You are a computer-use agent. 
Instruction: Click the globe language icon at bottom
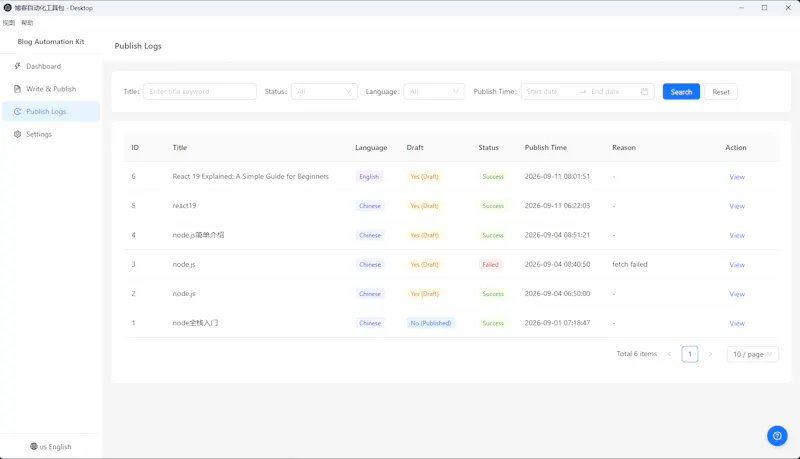tap(34, 446)
